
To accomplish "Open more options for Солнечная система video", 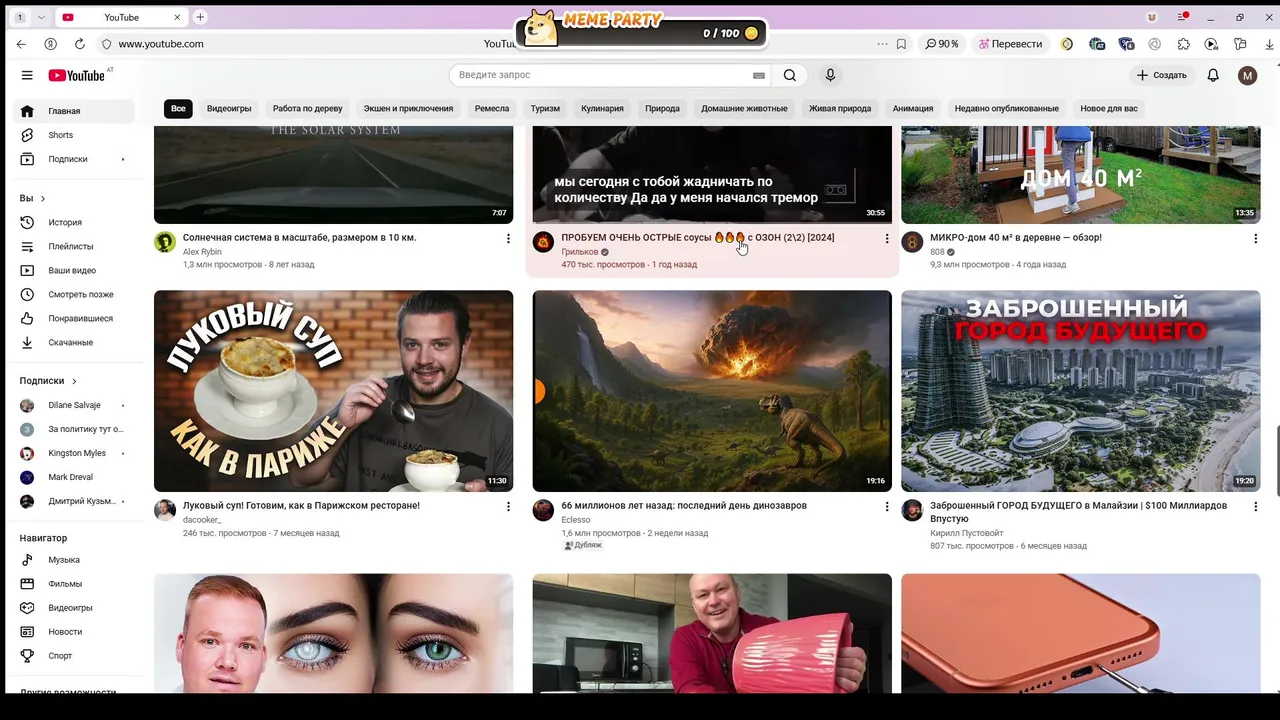I will 508,239.
